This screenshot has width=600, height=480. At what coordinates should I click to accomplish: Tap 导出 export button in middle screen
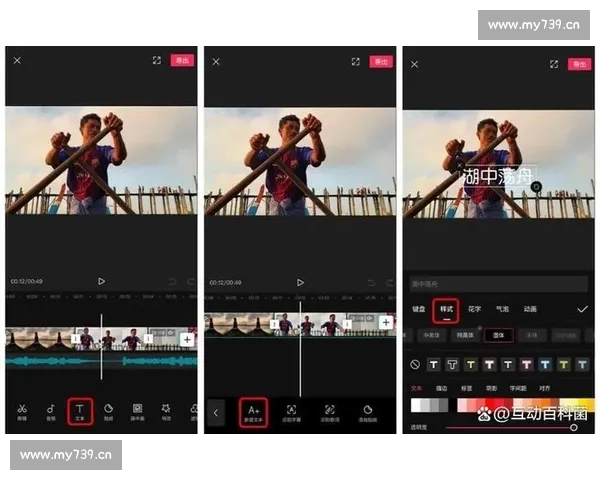pos(381,62)
